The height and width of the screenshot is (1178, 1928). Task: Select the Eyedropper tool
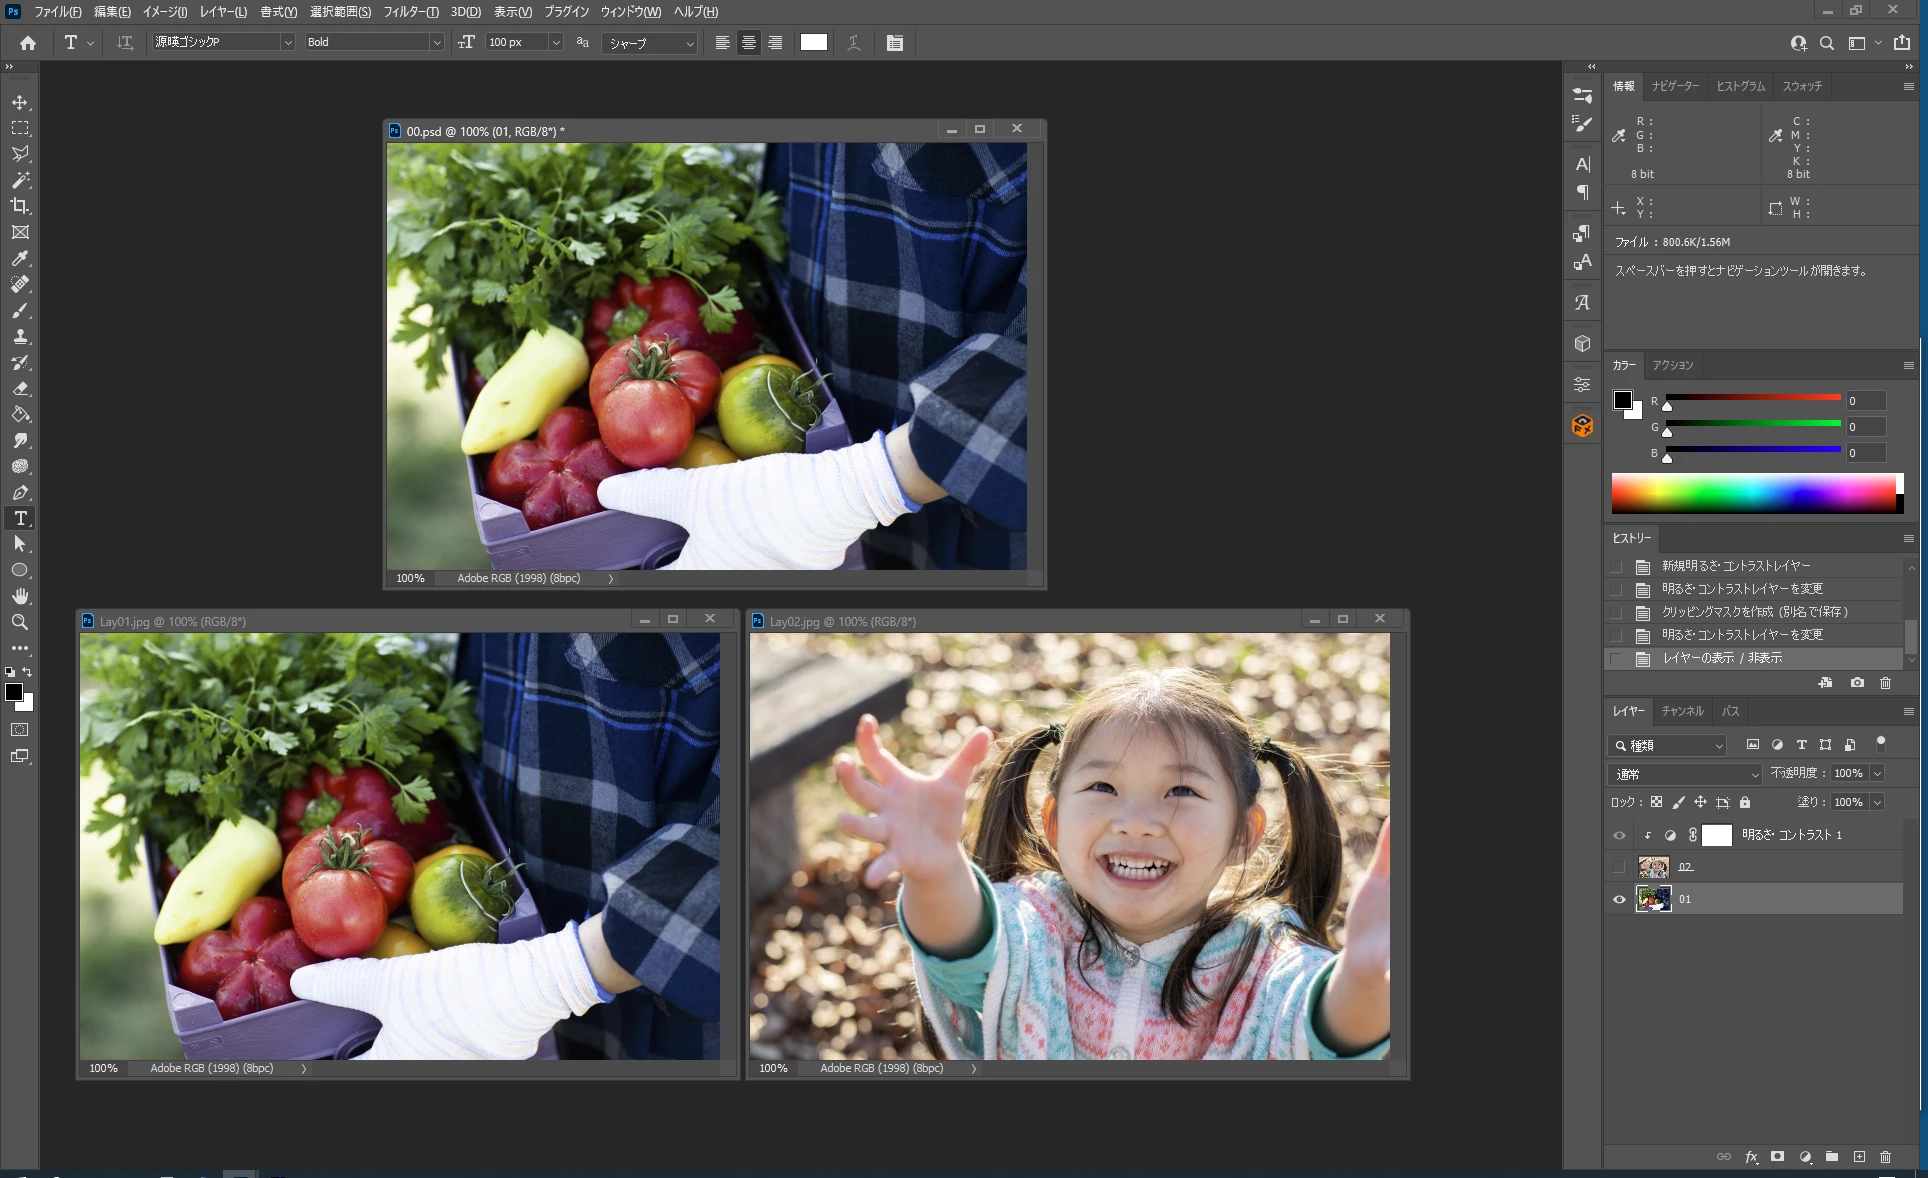[x=20, y=258]
